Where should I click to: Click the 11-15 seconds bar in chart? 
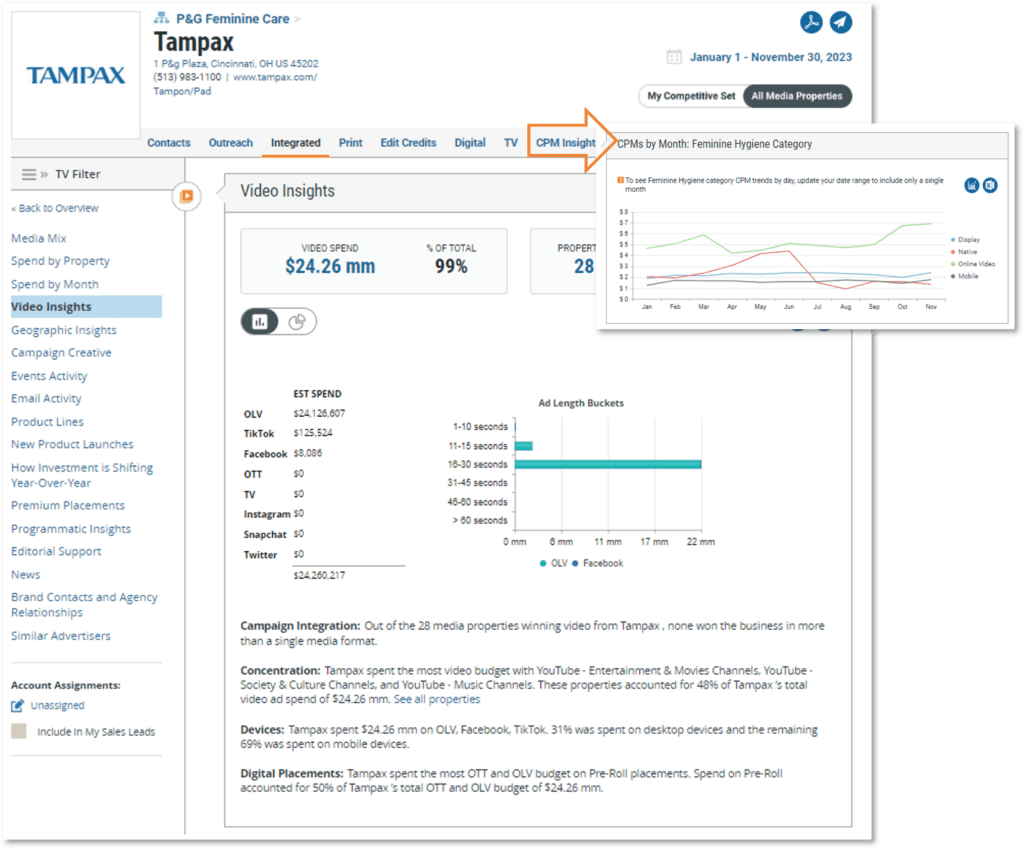tap(524, 446)
